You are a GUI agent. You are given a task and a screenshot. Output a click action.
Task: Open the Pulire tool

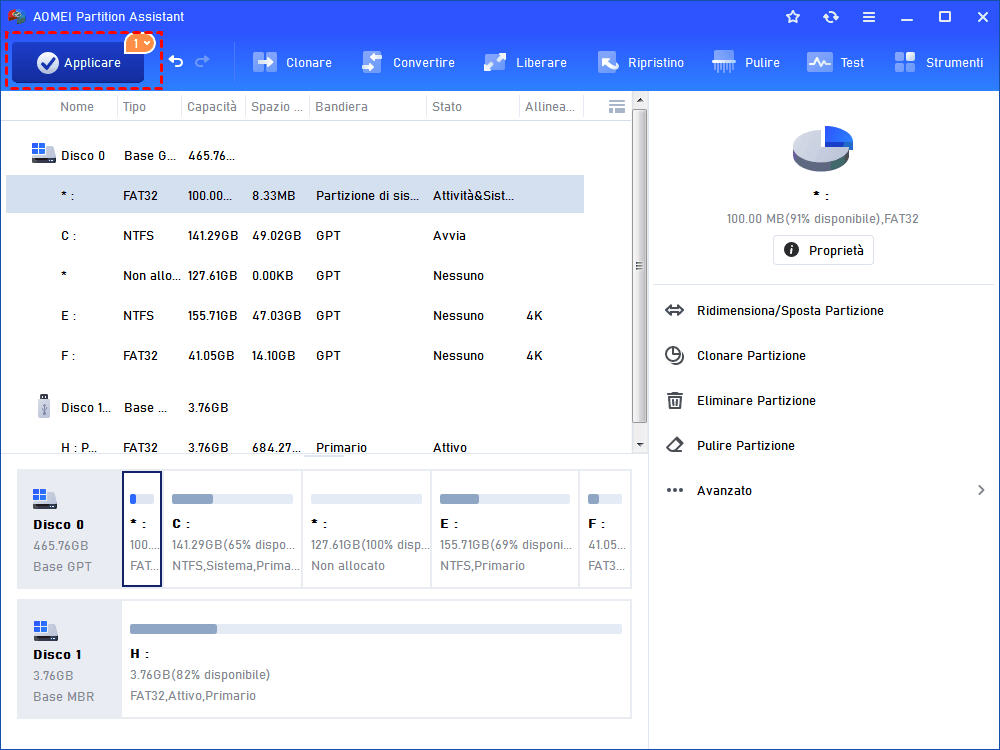(746, 62)
